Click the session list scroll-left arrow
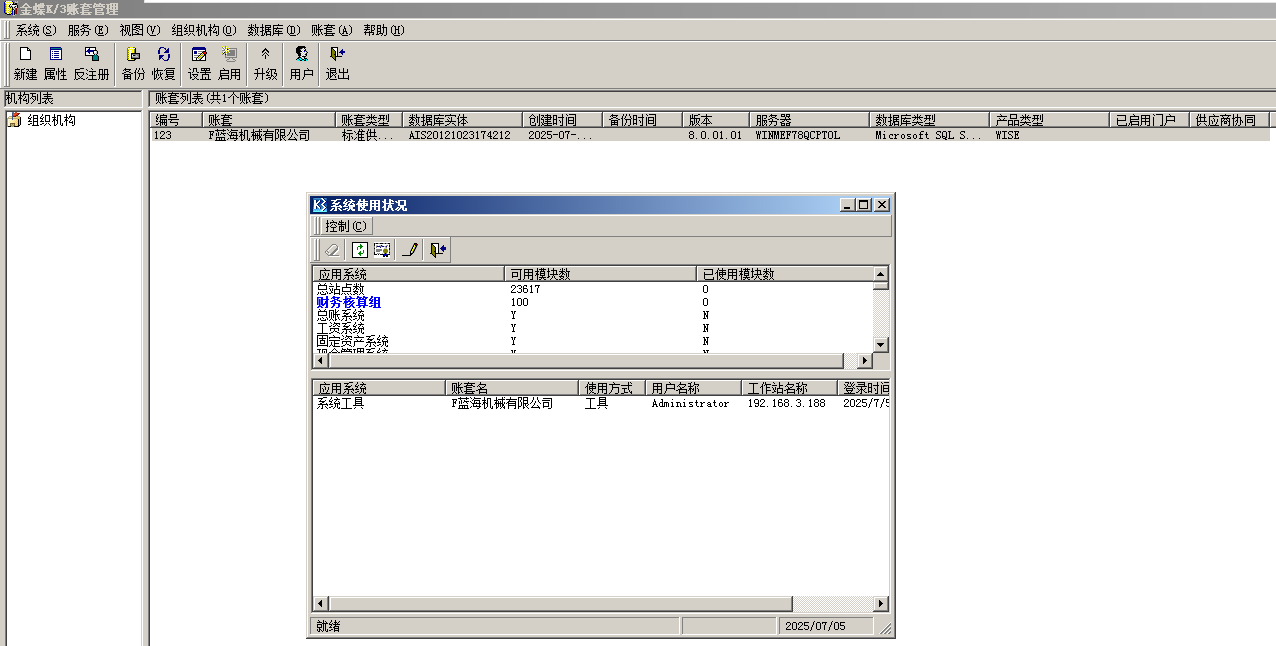 point(321,604)
